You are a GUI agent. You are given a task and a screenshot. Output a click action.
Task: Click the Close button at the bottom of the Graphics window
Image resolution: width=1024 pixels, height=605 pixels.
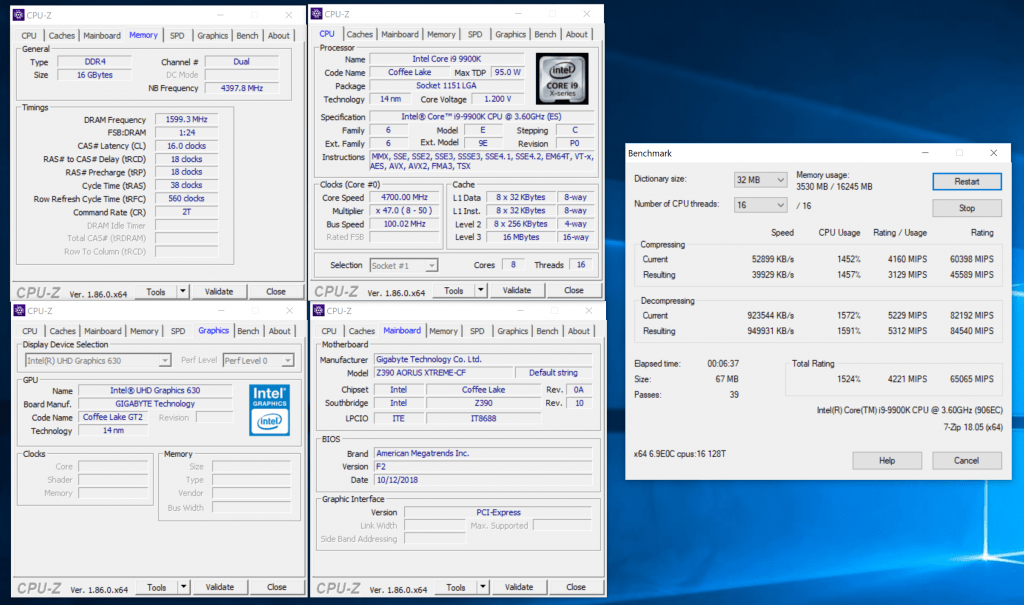276,587
